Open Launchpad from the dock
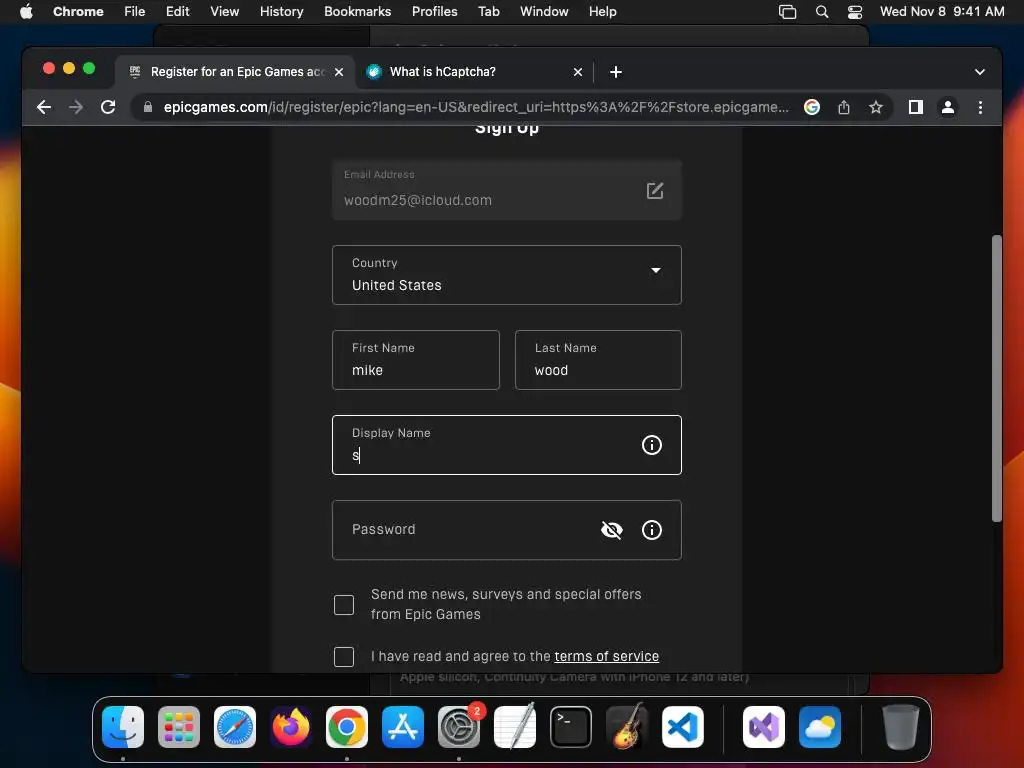The width and height of the screenshot is (1024, 768). pyautogui.click(x=179, y=727)
